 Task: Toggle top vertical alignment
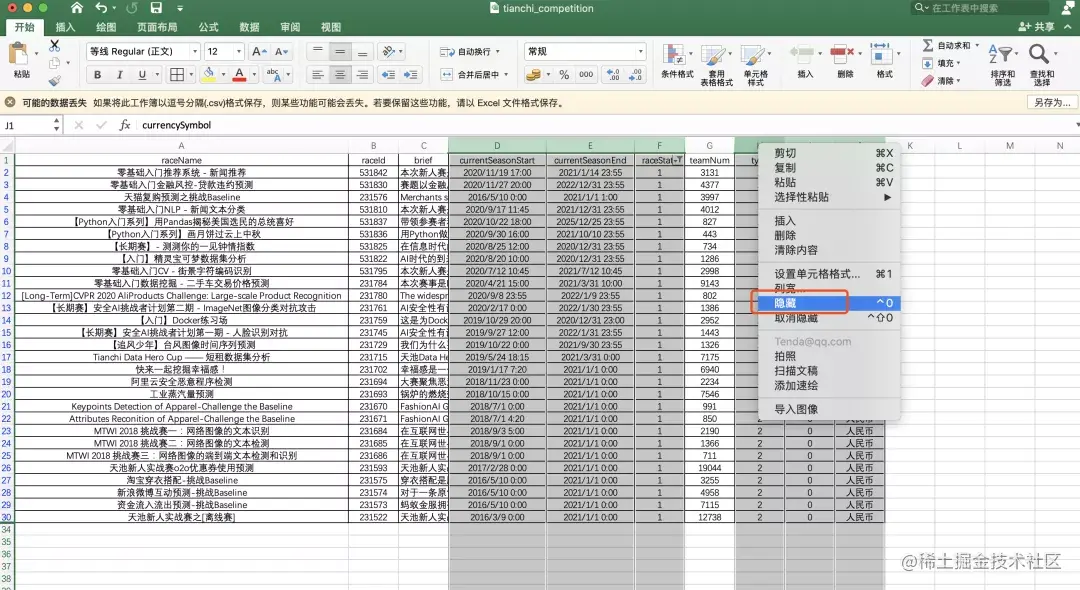point(318,52)
